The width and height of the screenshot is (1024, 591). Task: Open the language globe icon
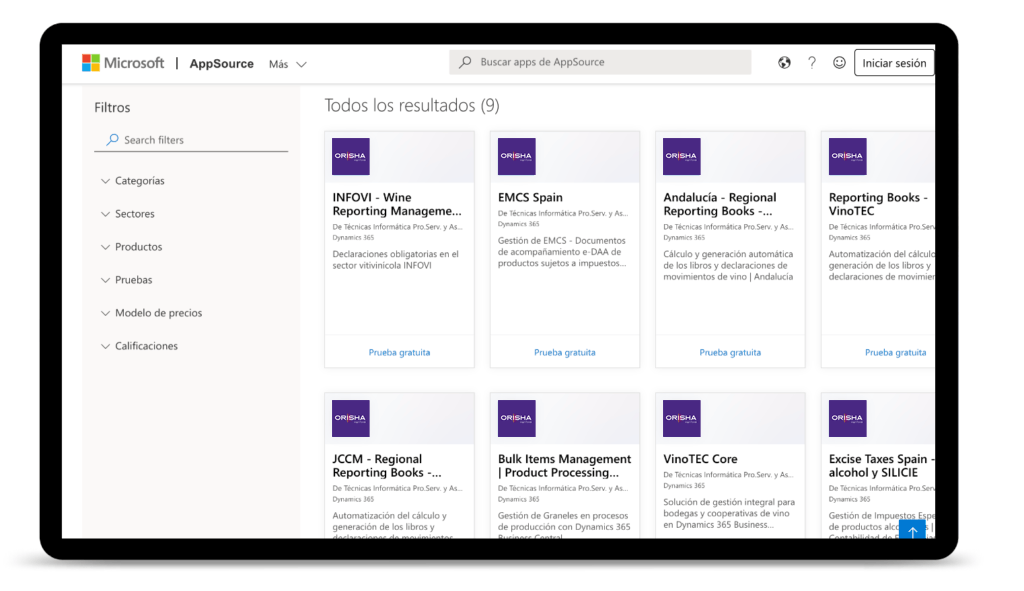point(786,62)
